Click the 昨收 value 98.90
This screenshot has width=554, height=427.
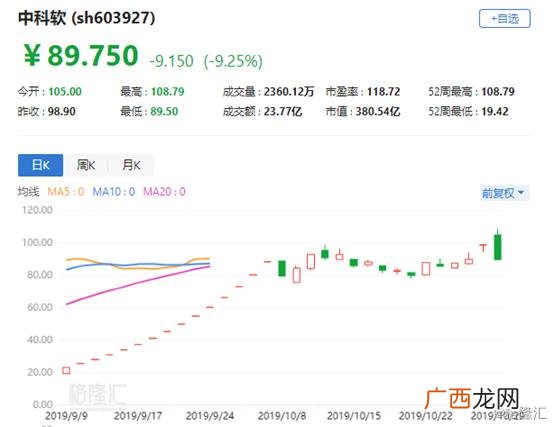(x=61, y=112)
